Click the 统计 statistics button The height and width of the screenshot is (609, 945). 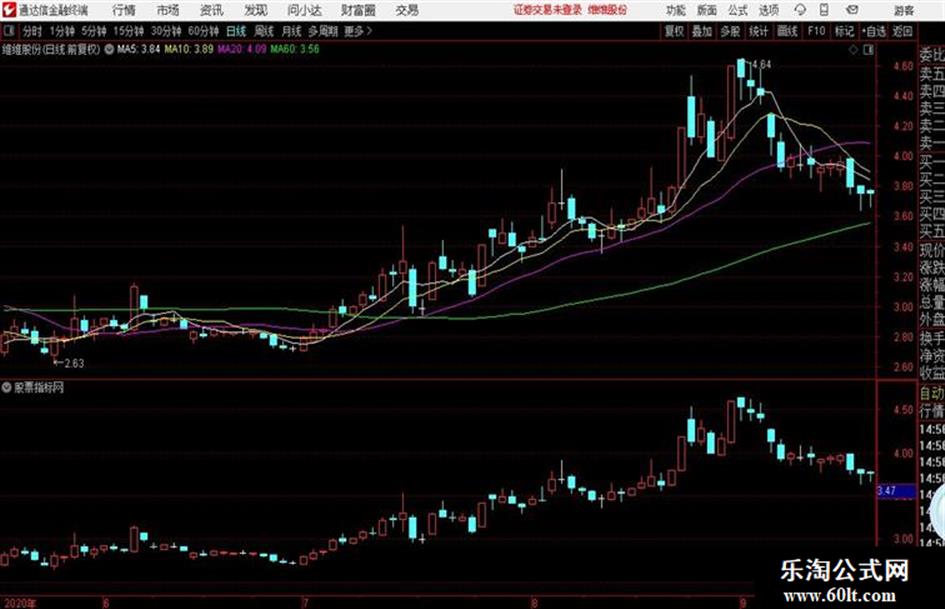pos(758,31)
